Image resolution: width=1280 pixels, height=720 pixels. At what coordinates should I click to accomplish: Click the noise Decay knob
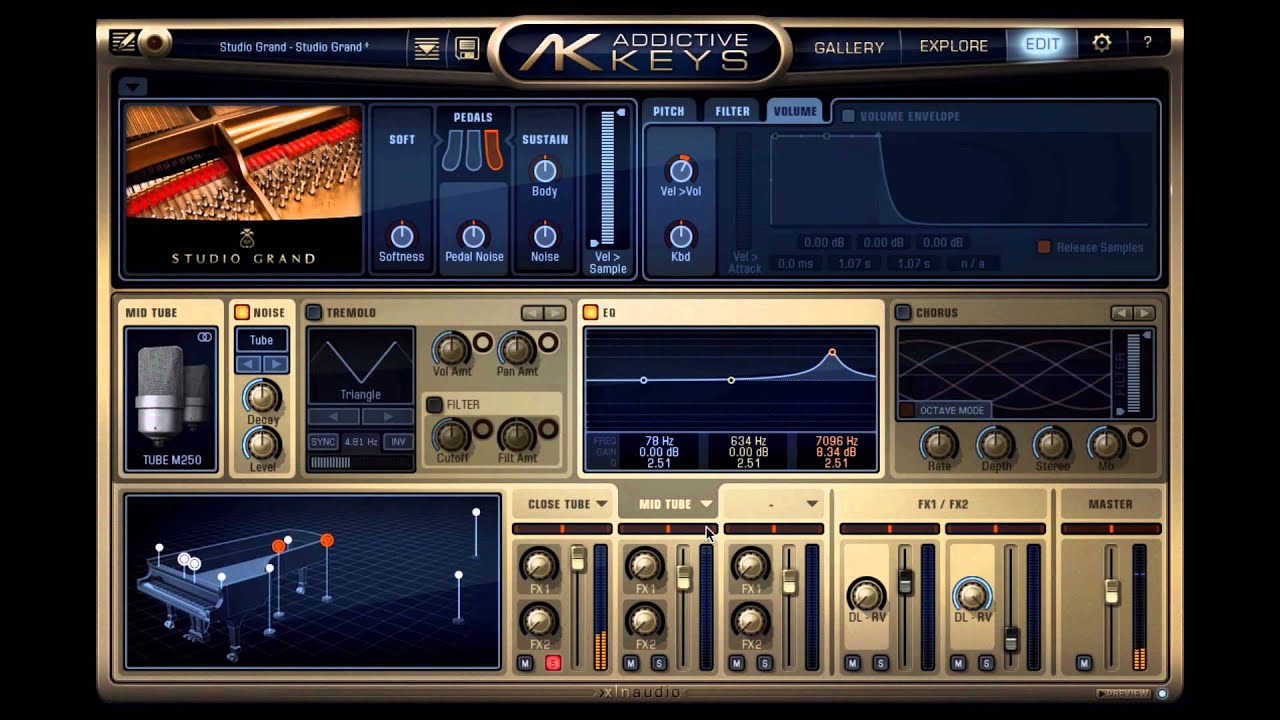click(262, 397)
